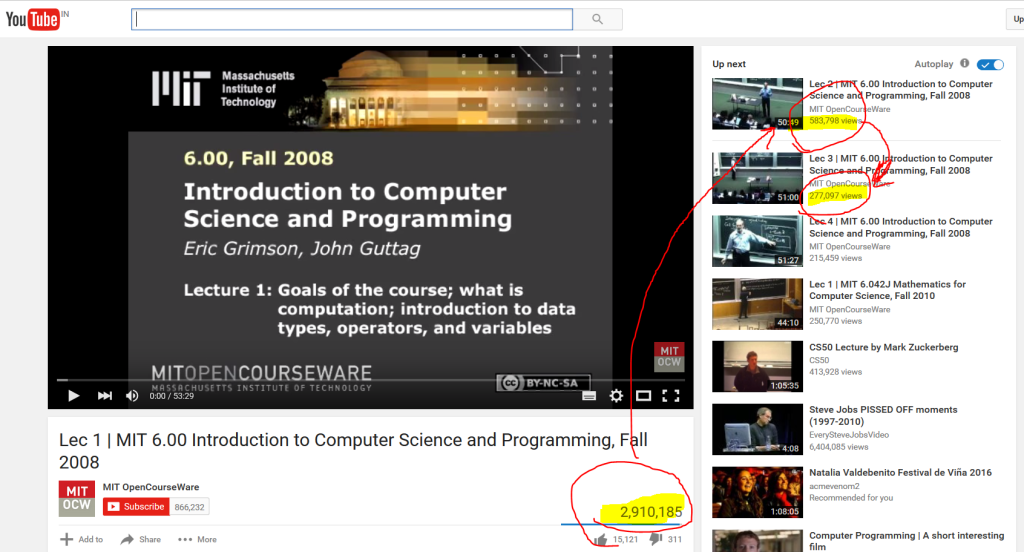1024x552 pixels.
Task: Click the acmevenom2 channel name
Action: click(x=834, y=486)
